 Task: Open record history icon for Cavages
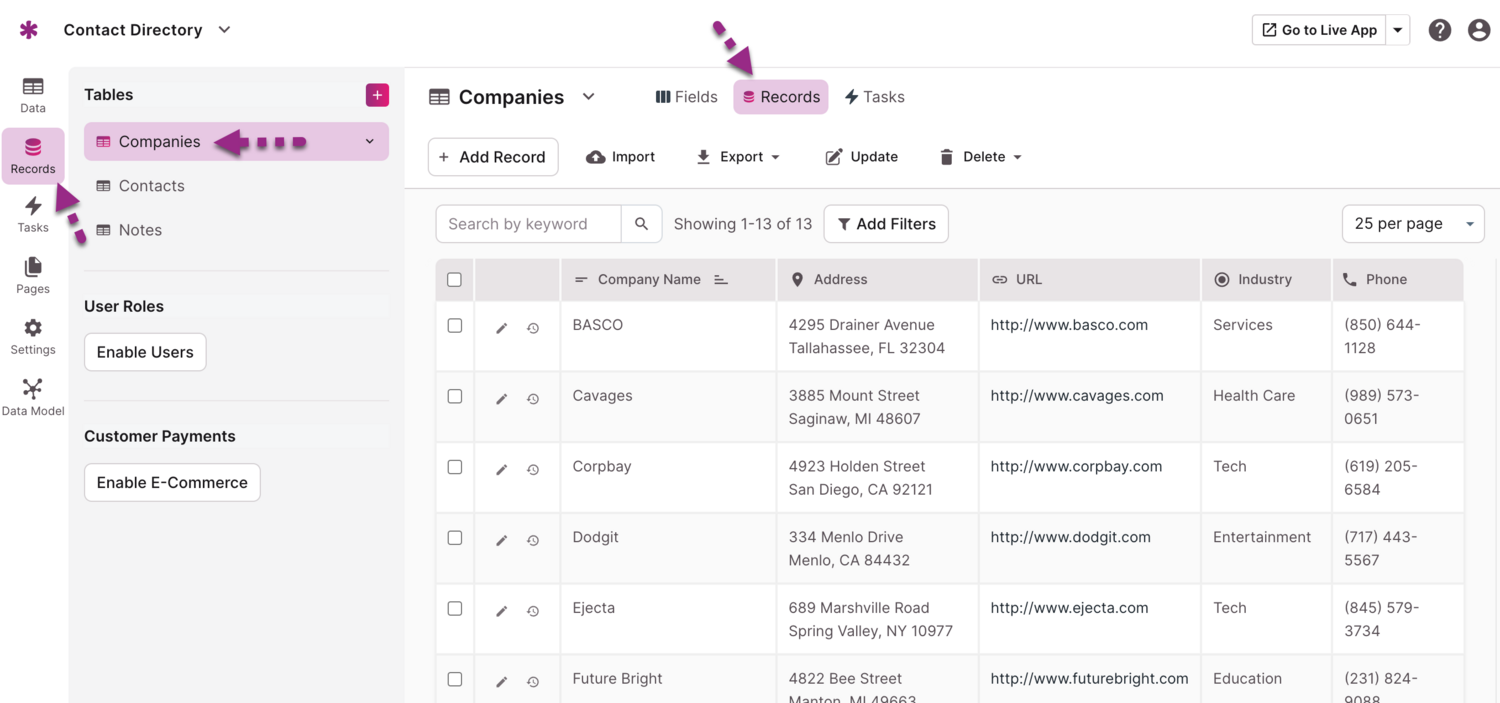click(533, 399)
